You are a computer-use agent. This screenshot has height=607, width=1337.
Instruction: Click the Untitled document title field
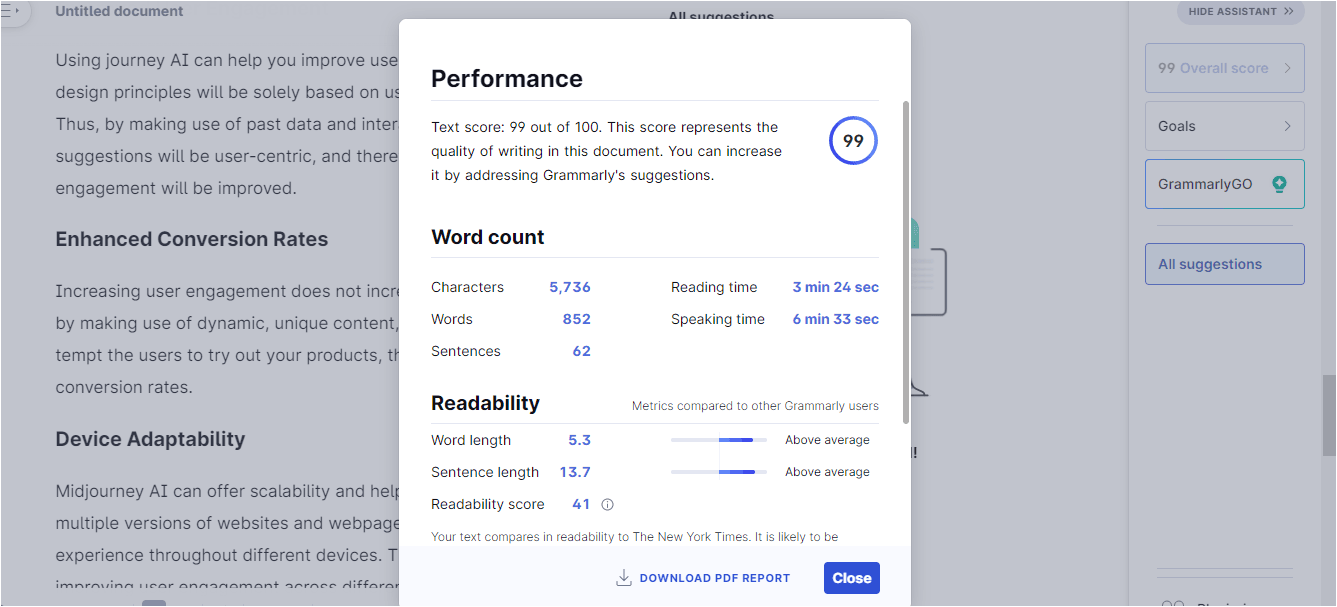[x=120, y=12]
